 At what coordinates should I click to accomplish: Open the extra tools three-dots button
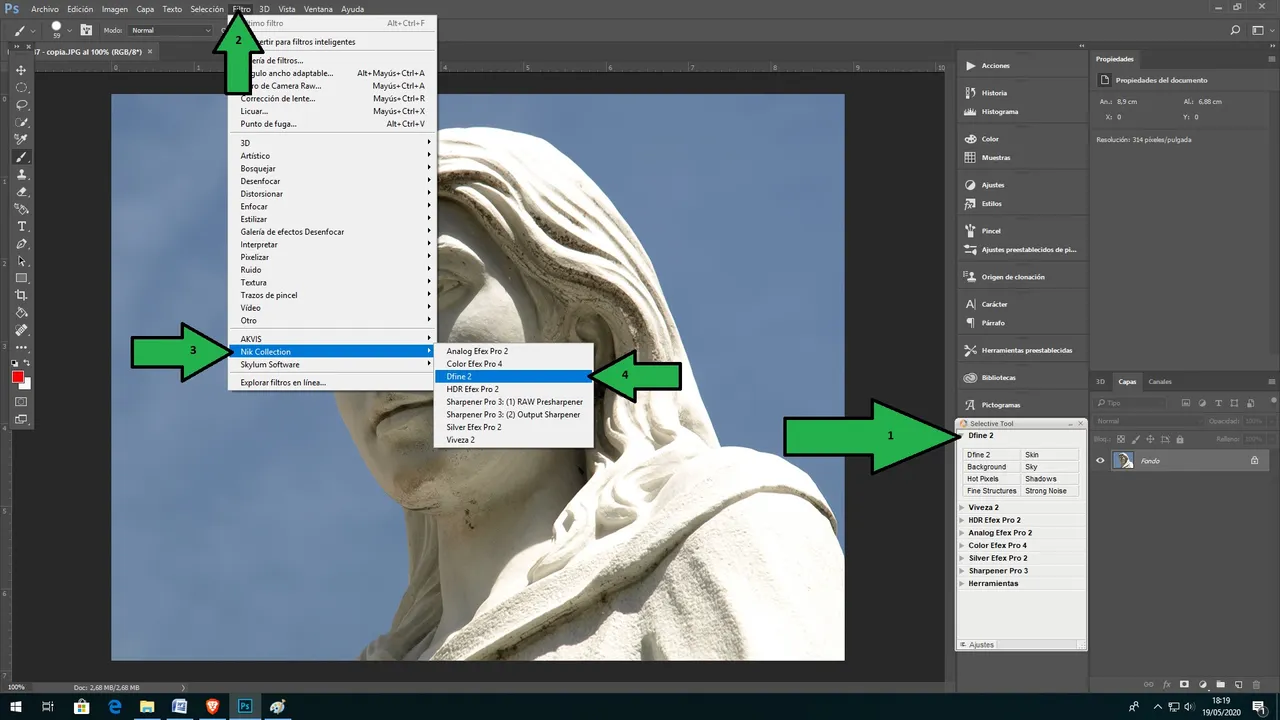pyautogui.click(x=21, y=347)
